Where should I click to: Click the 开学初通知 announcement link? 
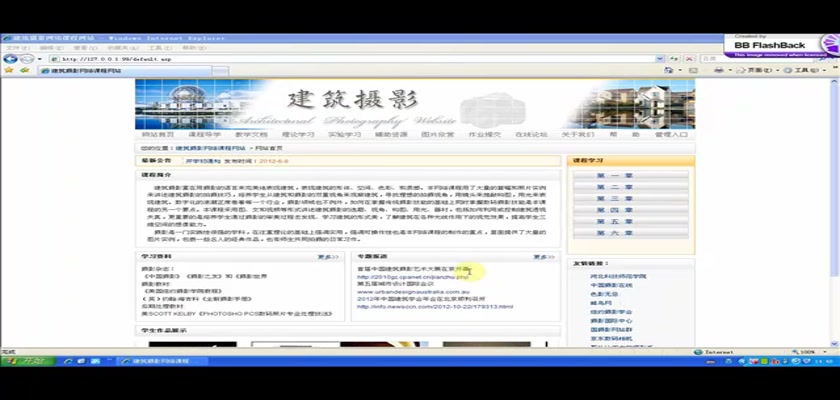[204, 161]
